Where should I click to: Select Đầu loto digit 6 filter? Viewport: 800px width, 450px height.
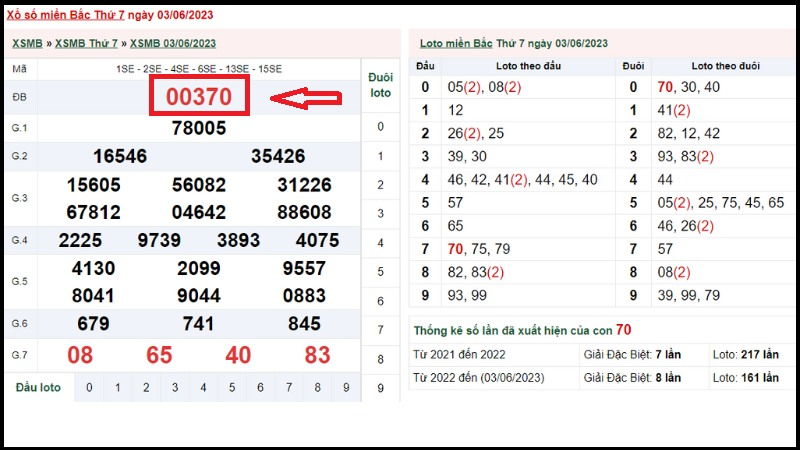[x=261, y=388]
